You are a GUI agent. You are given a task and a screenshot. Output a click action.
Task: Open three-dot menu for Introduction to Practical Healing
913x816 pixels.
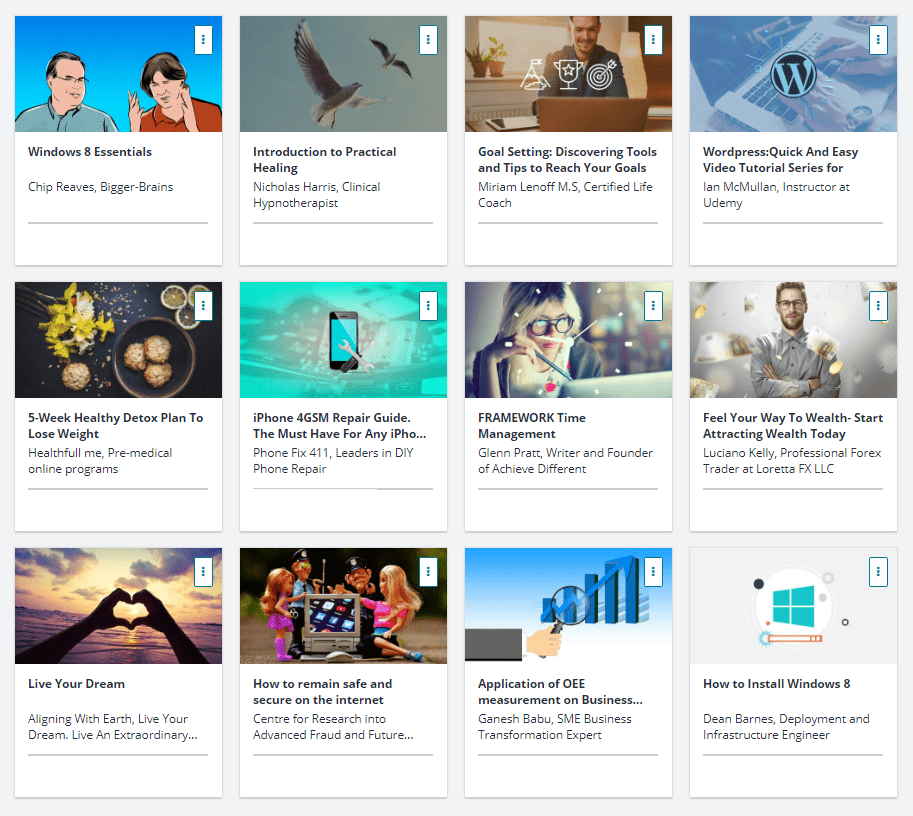click(428, 40)
